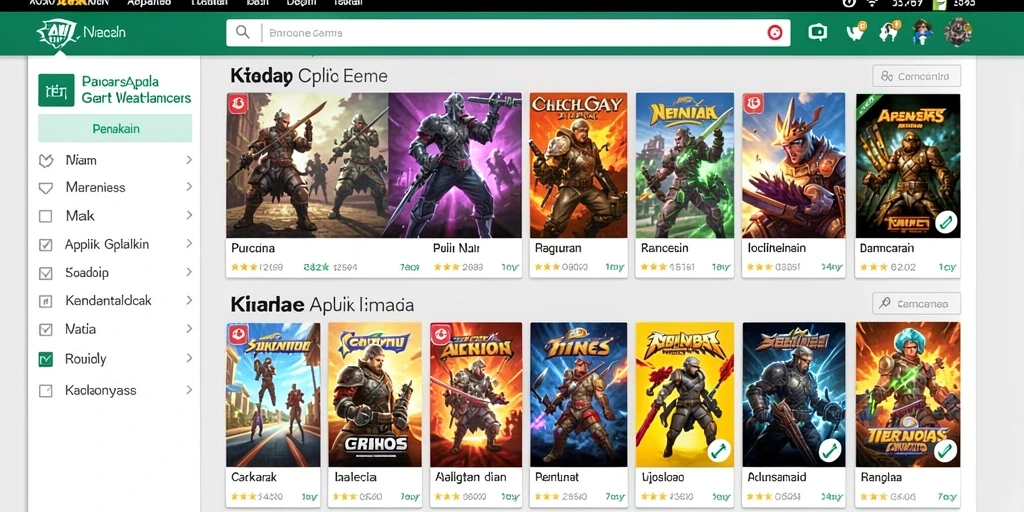This screenshot has height=512, width=1024.
Task: Expand the Niam category chevron
Action: [189, 160]
